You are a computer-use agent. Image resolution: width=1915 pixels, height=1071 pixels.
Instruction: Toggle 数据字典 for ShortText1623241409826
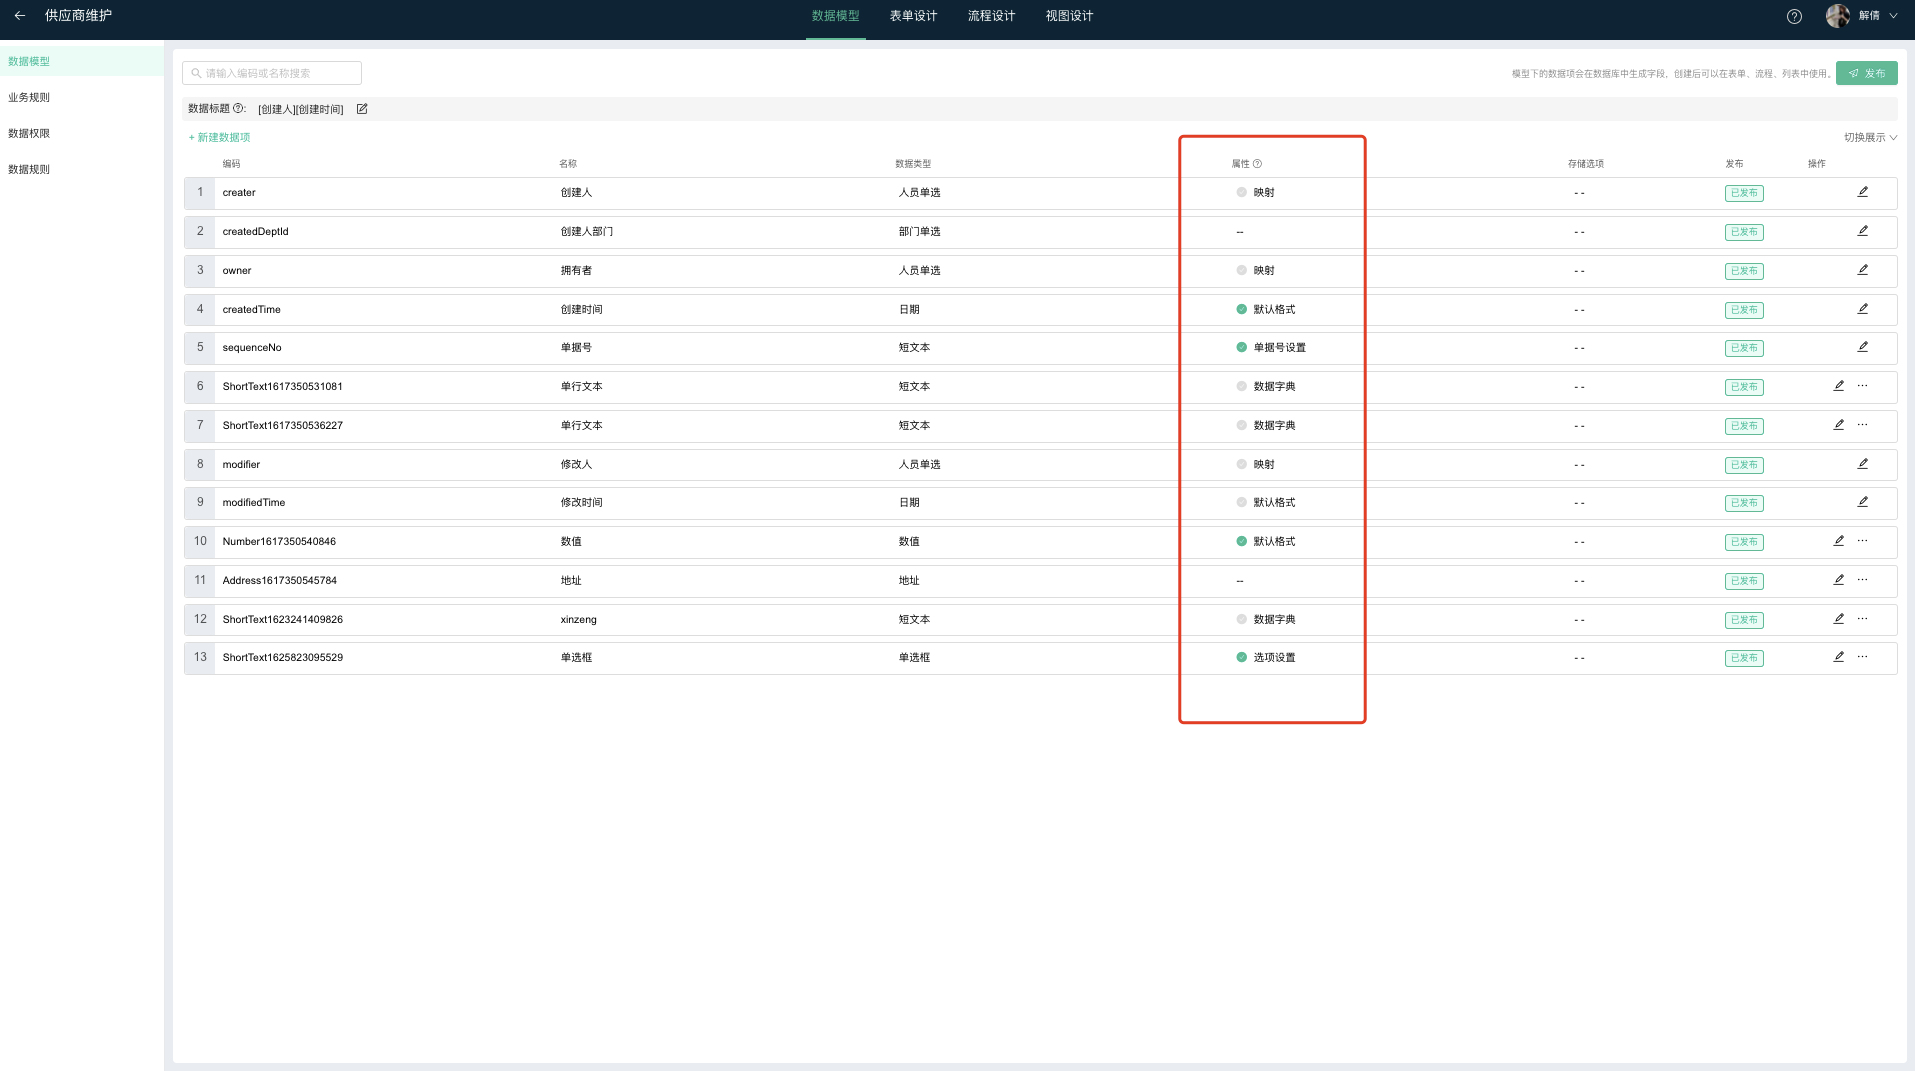point(1241,619)
